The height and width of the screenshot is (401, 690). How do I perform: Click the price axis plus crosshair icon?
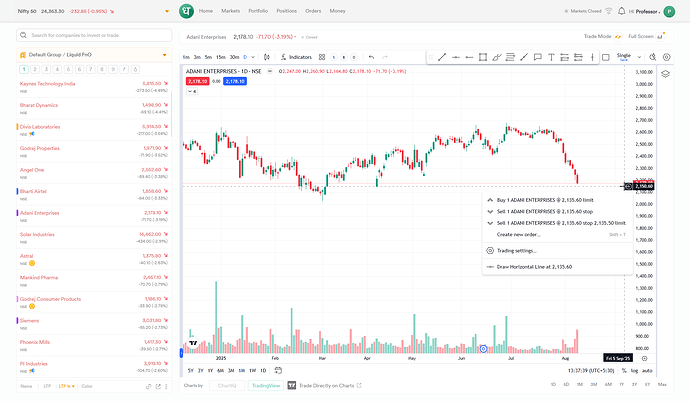628,187
